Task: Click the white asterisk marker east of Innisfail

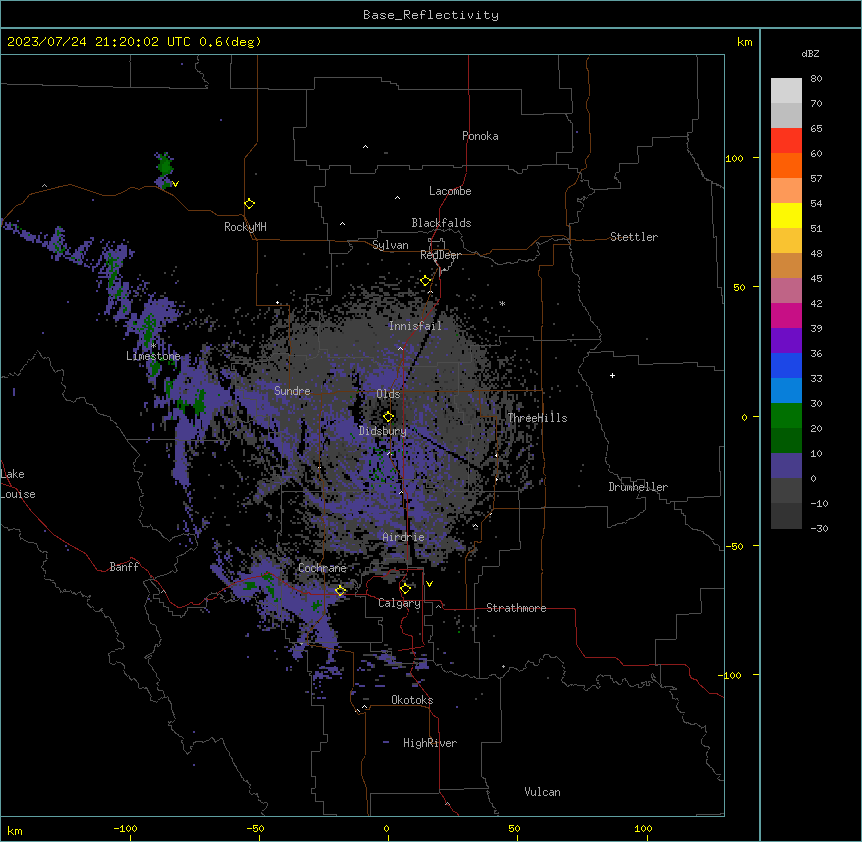Action: (x=502, y=303)
